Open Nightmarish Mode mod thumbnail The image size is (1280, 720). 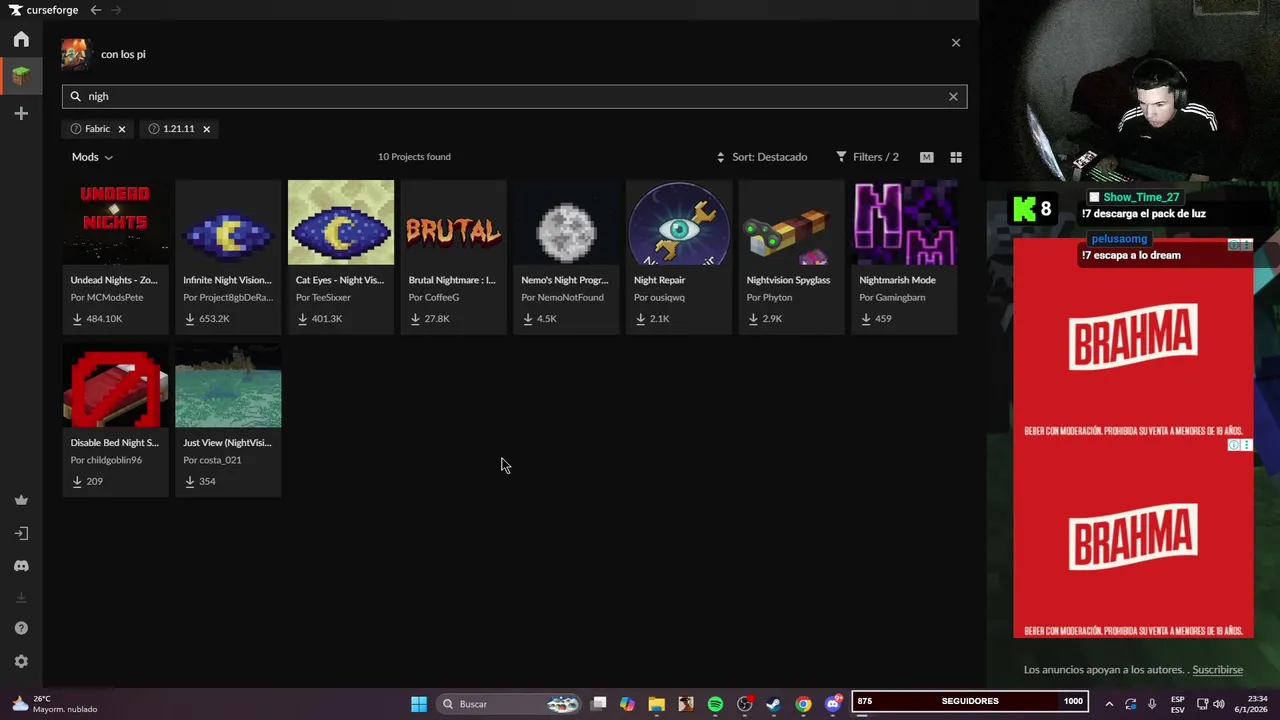click(x=904, y=222)
